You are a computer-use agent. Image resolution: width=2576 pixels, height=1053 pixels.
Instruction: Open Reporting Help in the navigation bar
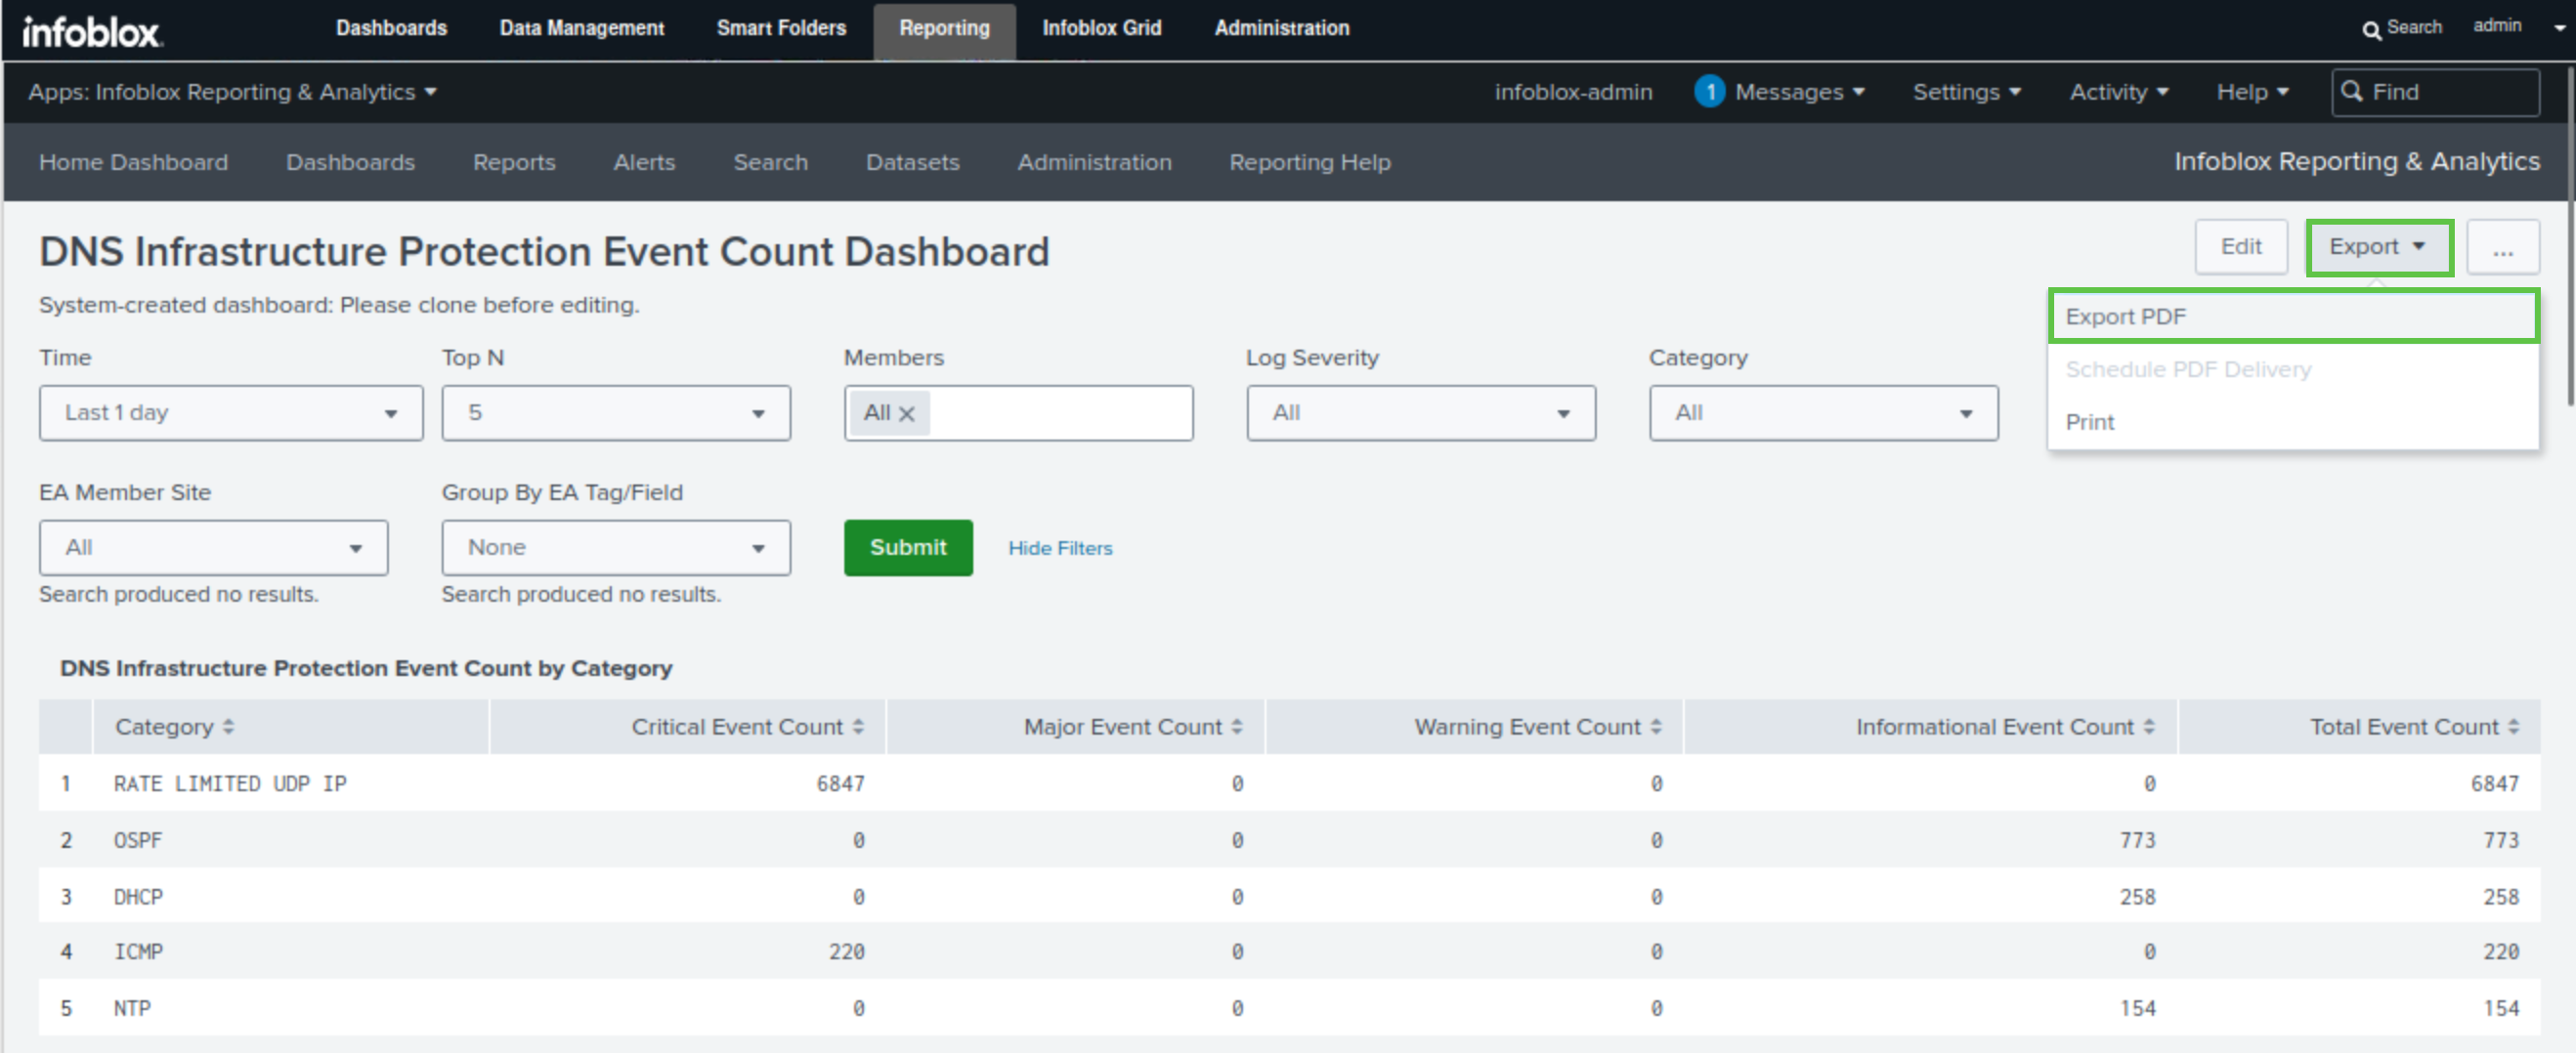tap(1309, 162)
